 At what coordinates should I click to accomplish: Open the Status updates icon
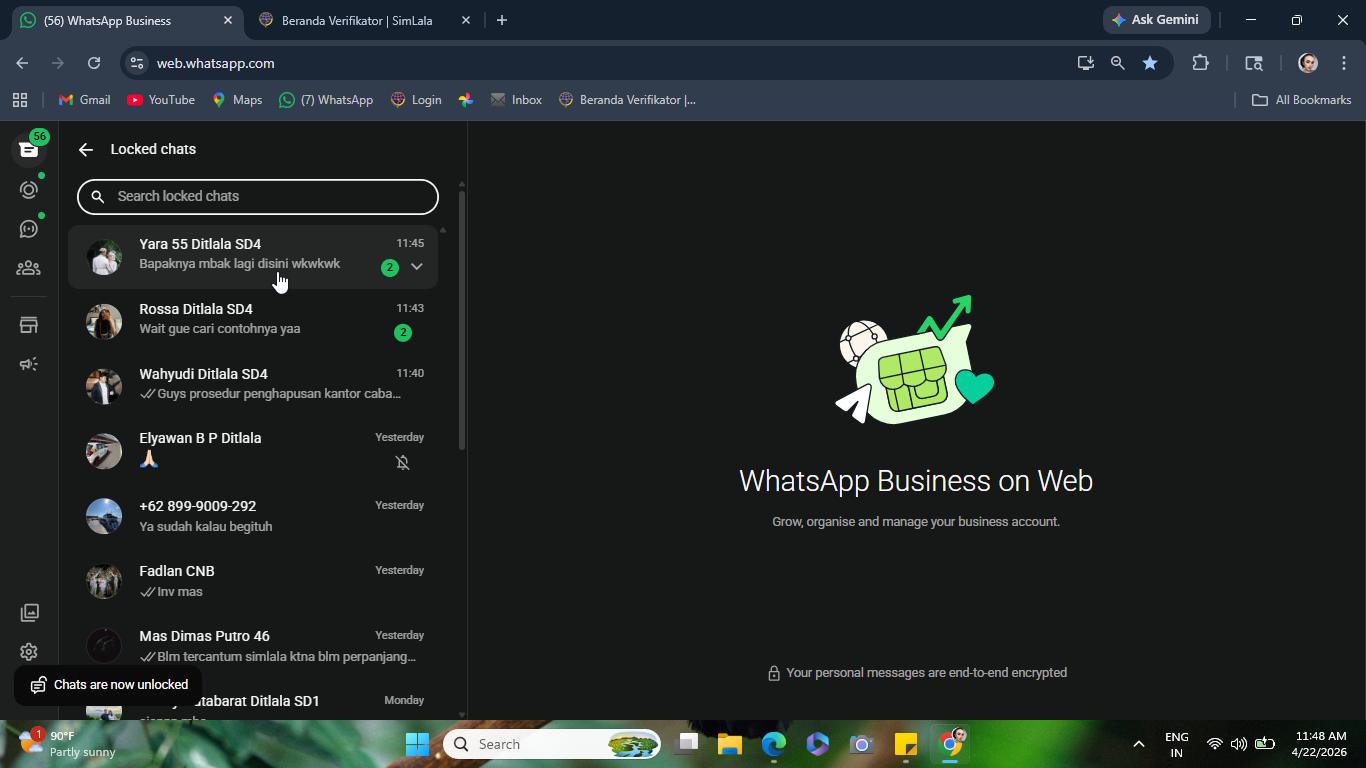click(28, 190)
